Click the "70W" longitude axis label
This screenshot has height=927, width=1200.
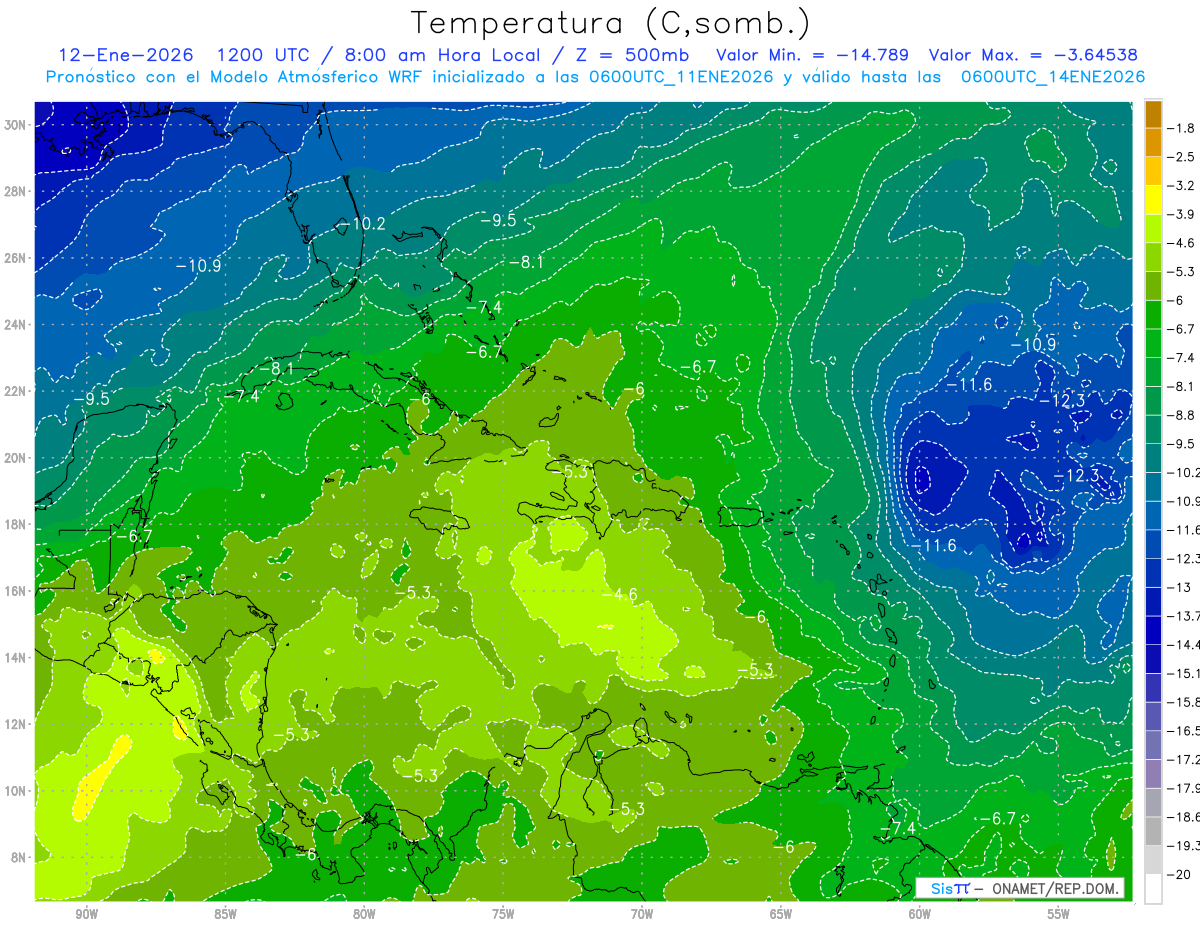pos(642,914)
